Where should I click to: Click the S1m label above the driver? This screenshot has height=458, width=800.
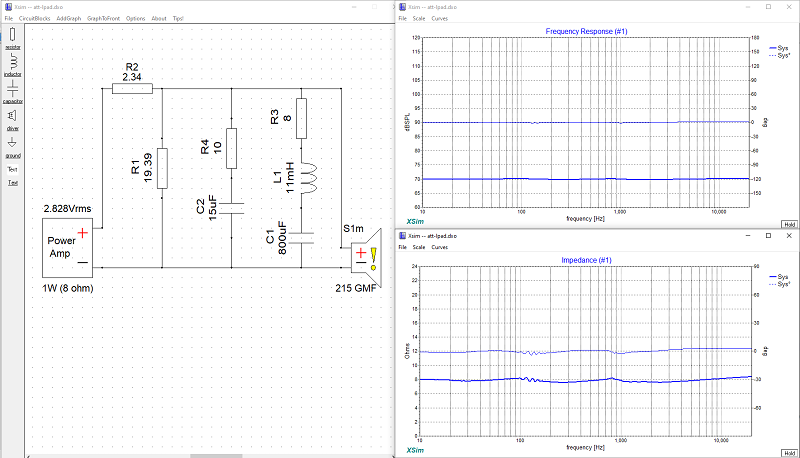point(354,228)
